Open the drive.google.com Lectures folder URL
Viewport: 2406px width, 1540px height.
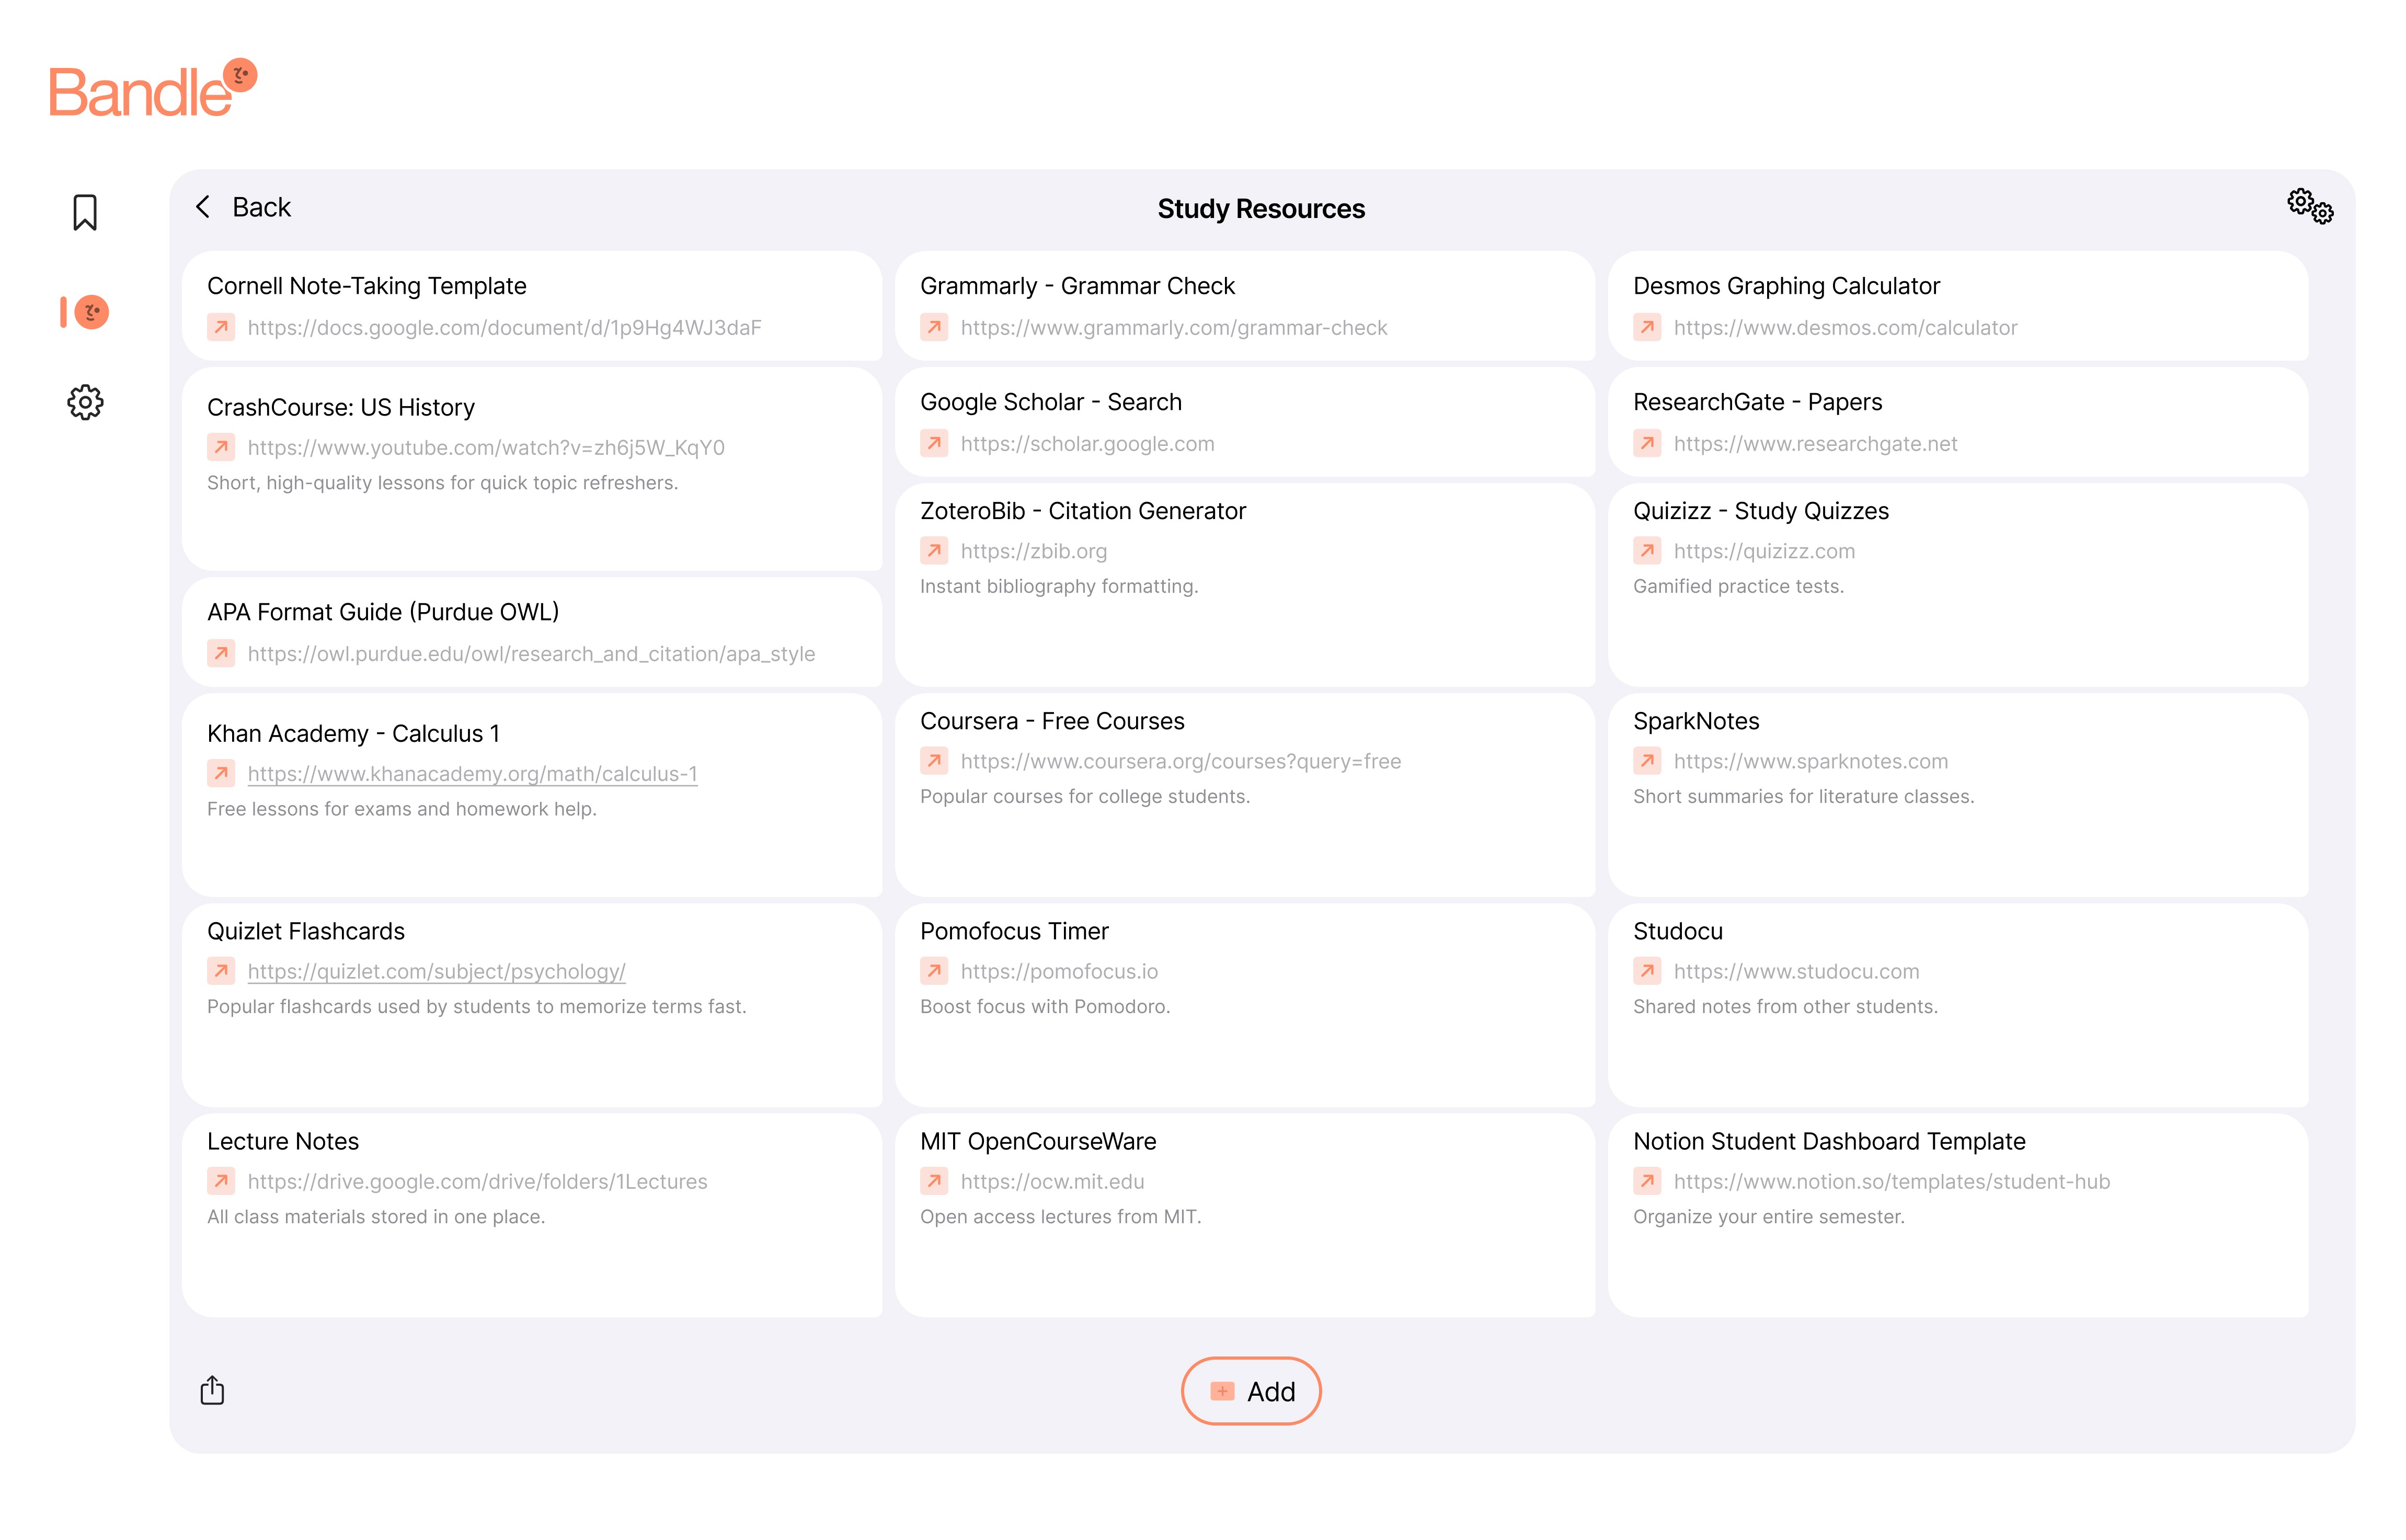pos(477,1182)
